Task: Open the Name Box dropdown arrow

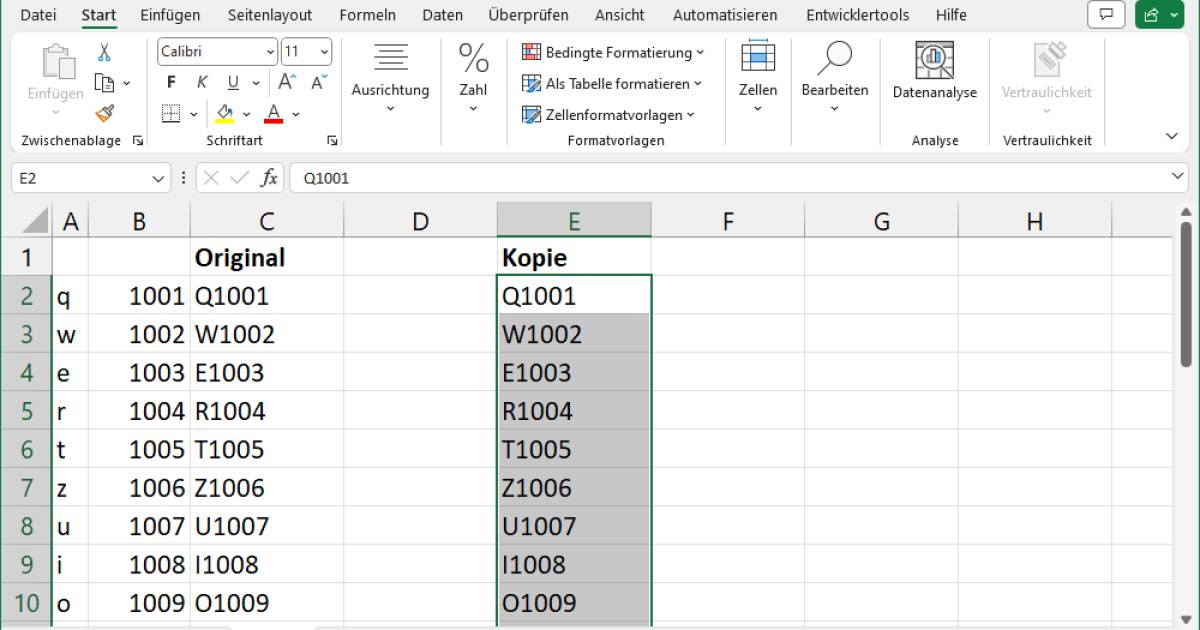Action: point(158,178)
